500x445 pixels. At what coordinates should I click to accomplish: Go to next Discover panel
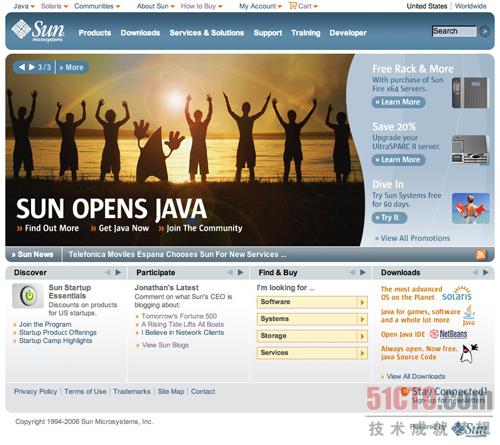118,272
